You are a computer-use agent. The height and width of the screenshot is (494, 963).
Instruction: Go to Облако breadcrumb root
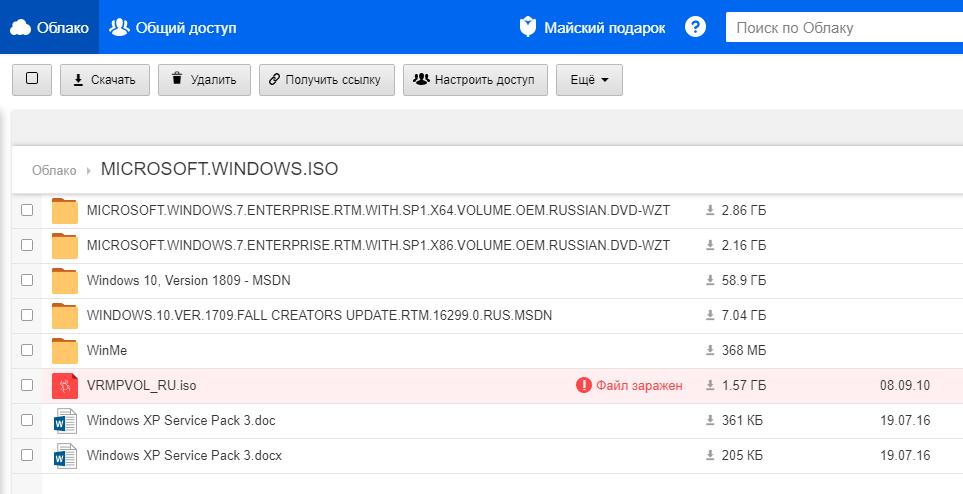[54, 170]
